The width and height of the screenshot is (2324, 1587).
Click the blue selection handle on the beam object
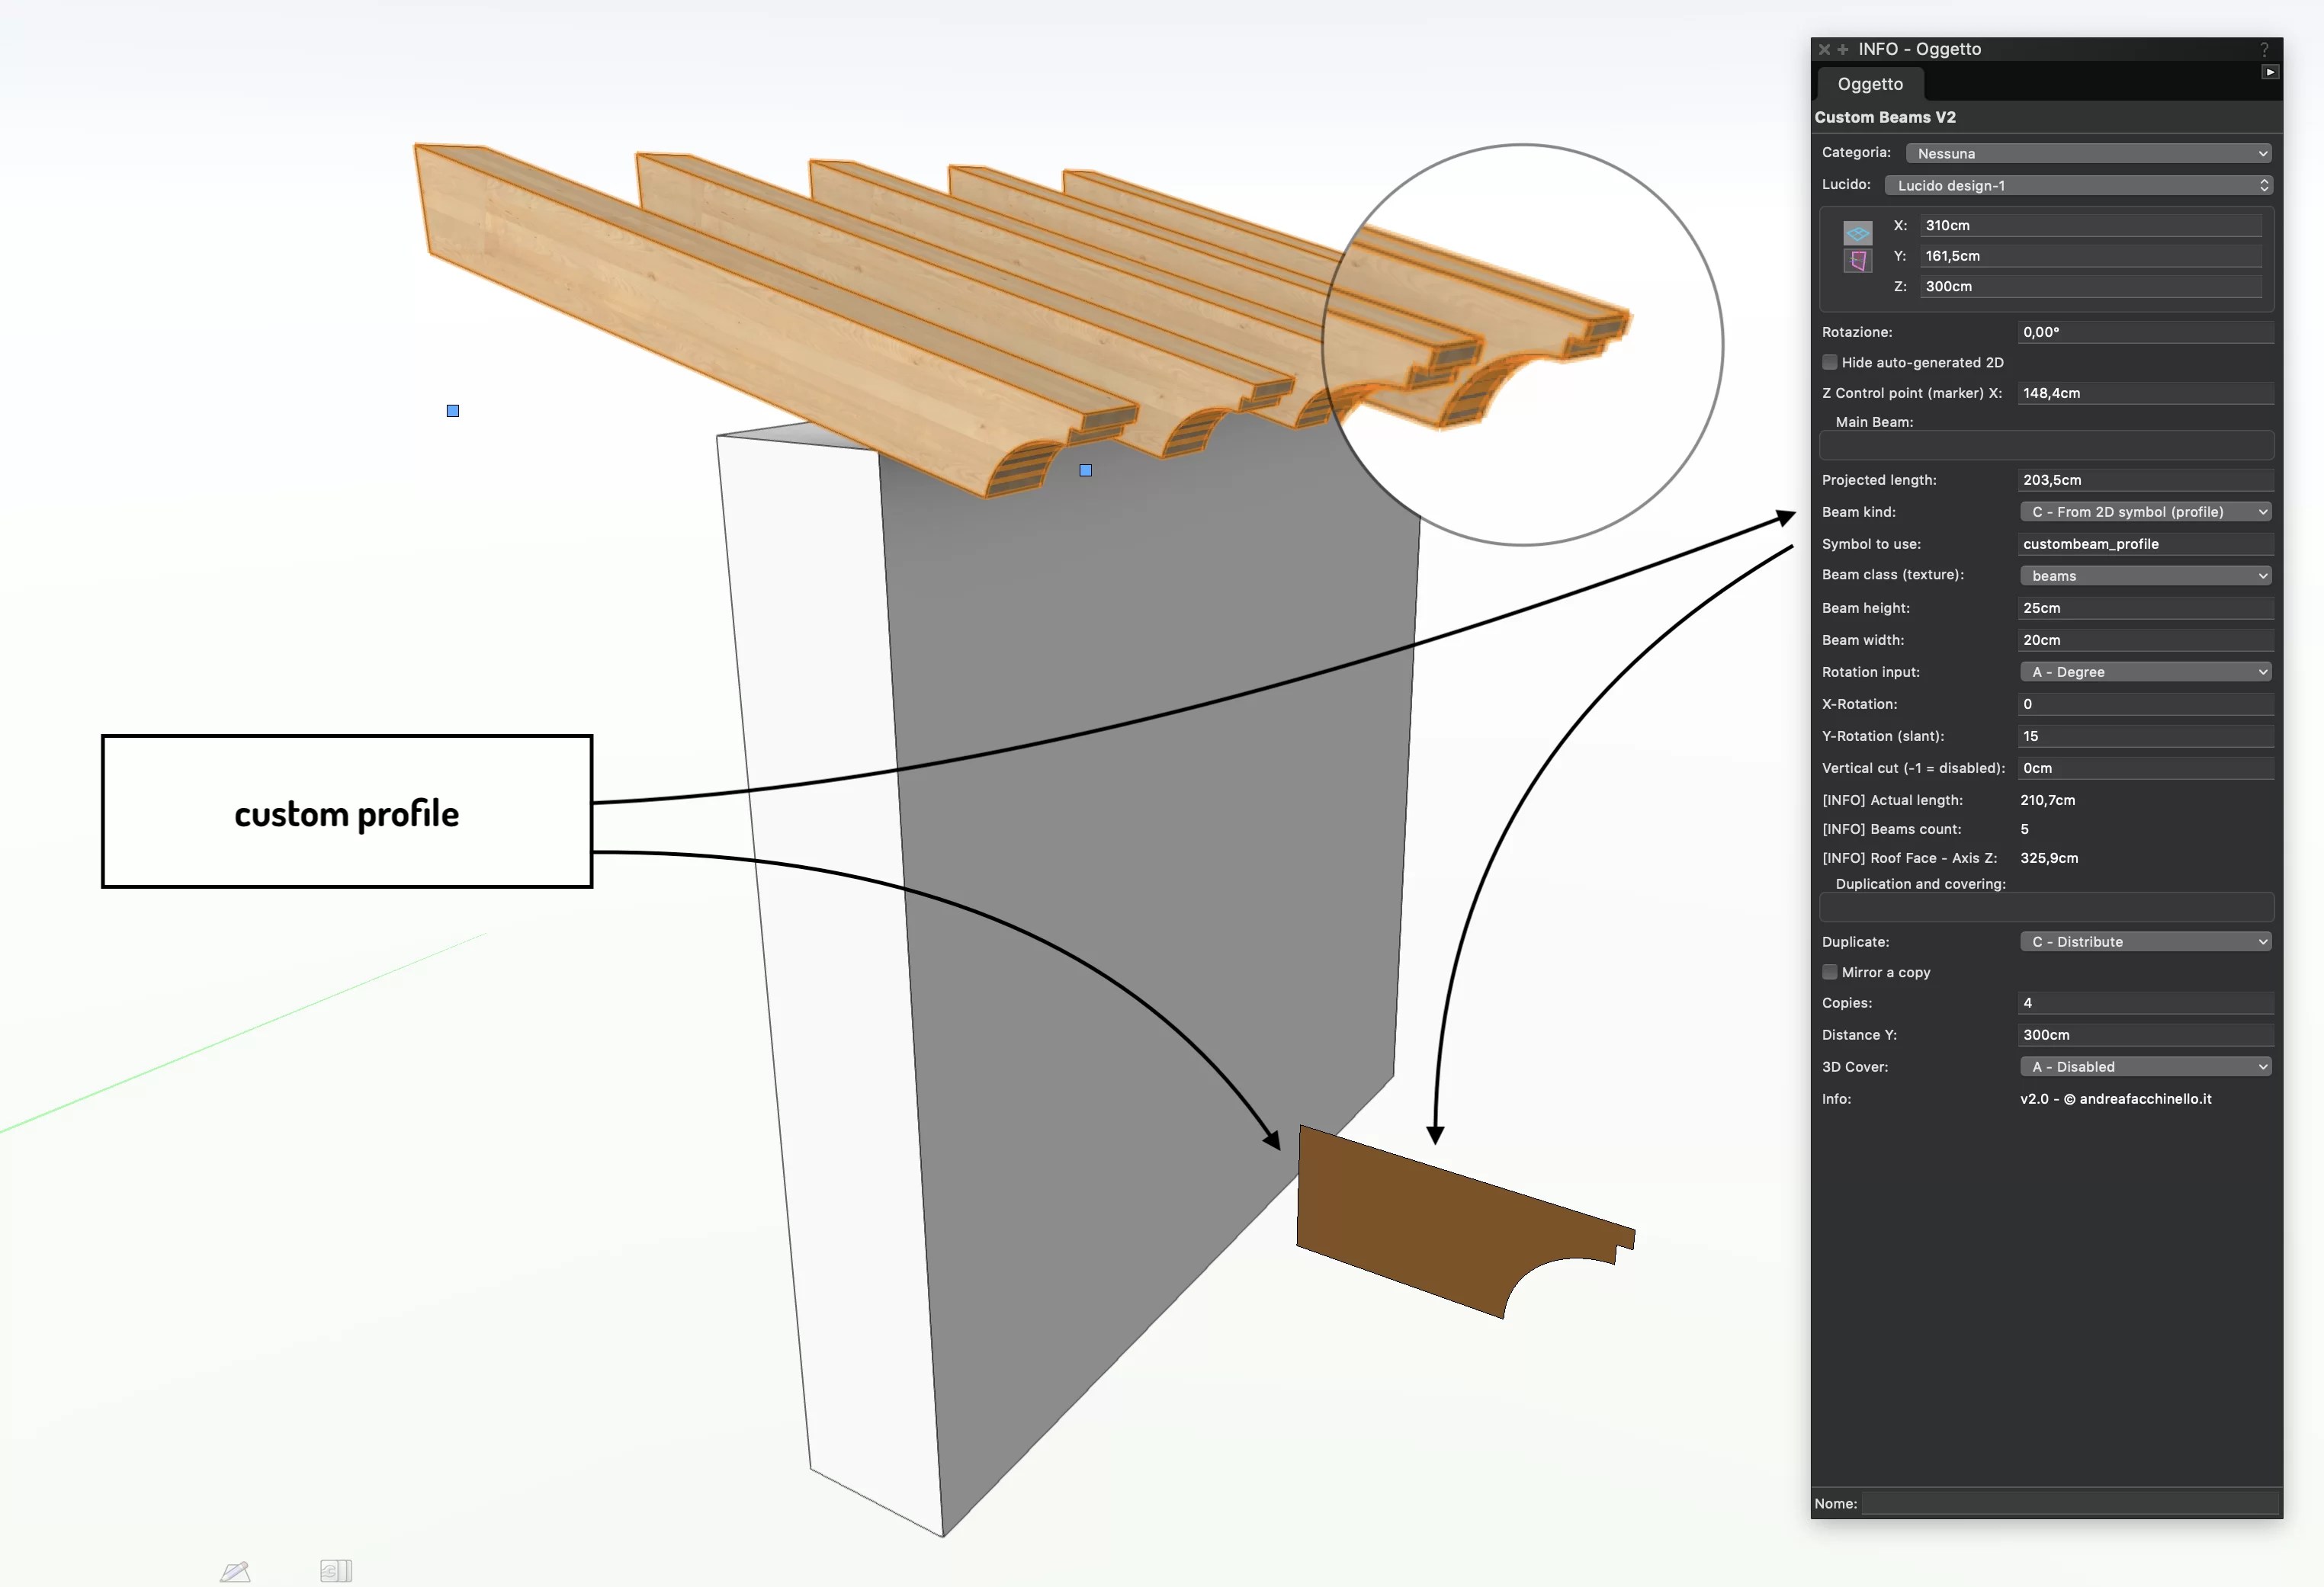(x=452, y=410)
